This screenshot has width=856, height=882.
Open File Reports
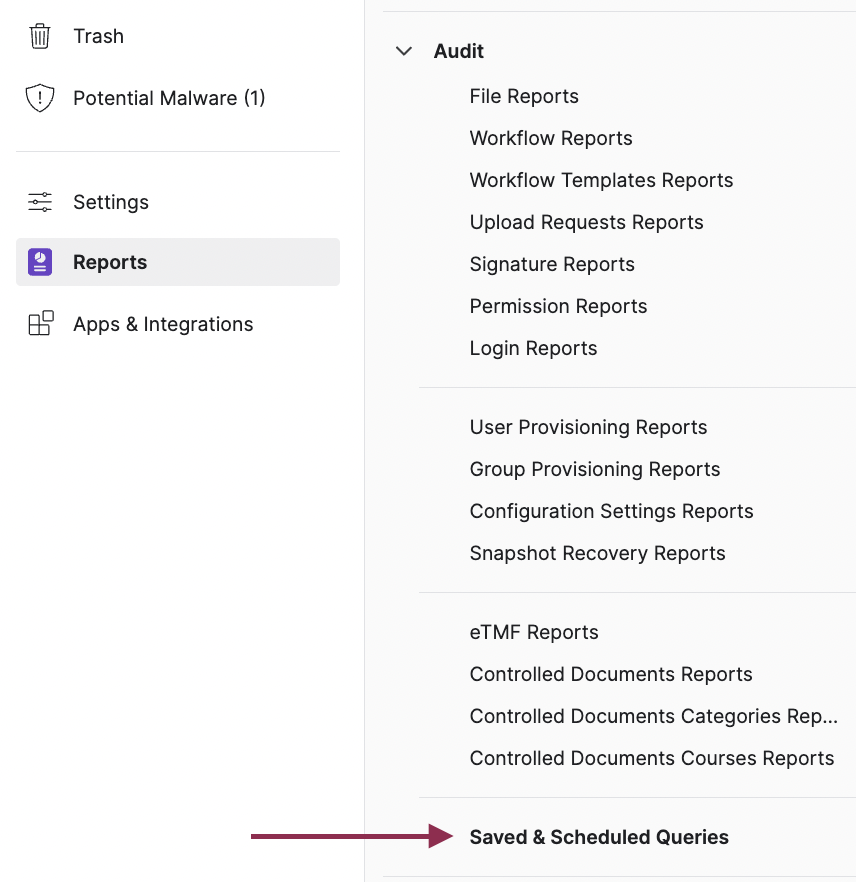tap(524, 96)
